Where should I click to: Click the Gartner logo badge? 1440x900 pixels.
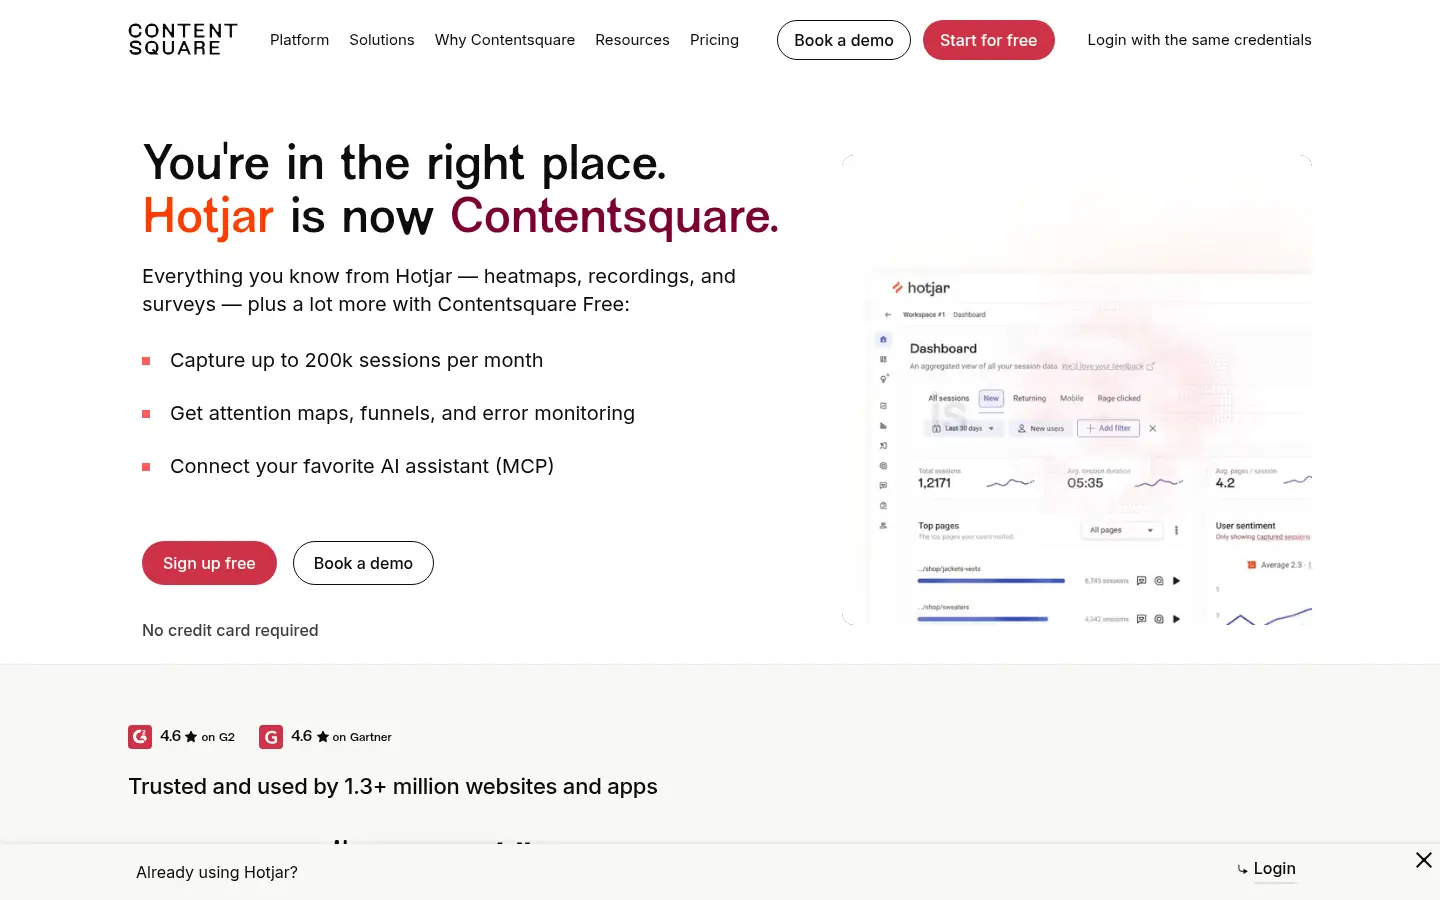[x=271, y=737]
